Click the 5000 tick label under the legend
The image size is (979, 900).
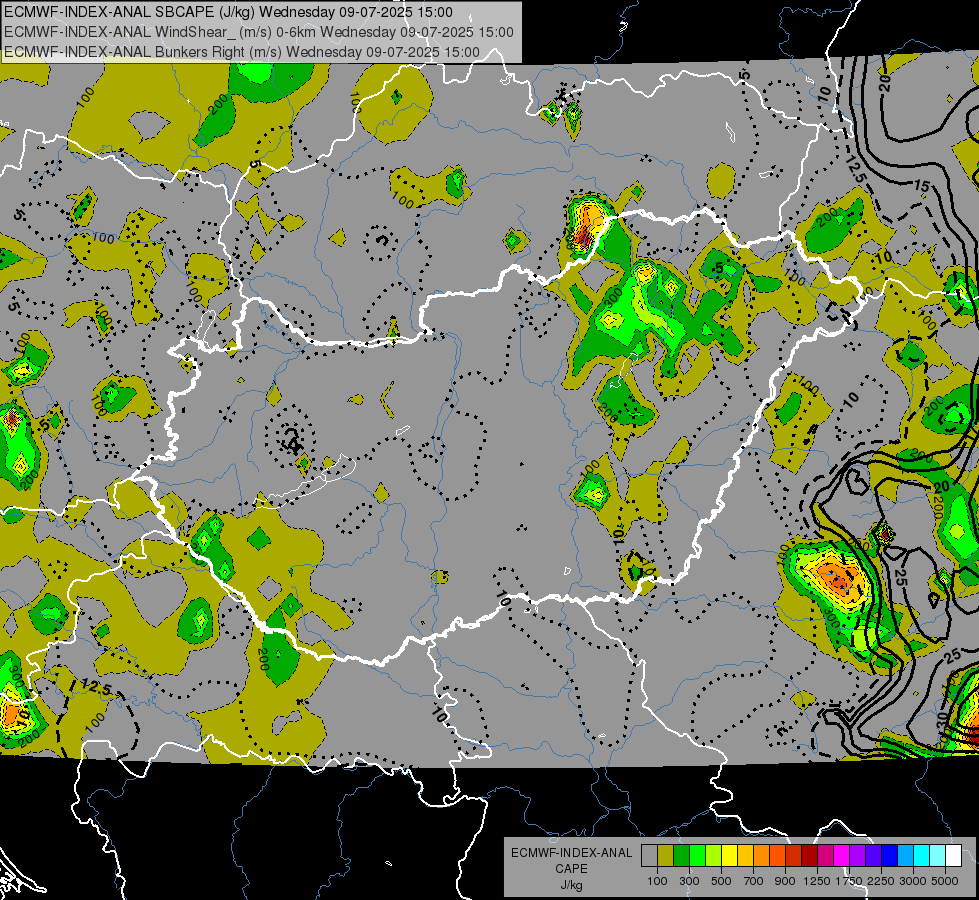(945, 881)
